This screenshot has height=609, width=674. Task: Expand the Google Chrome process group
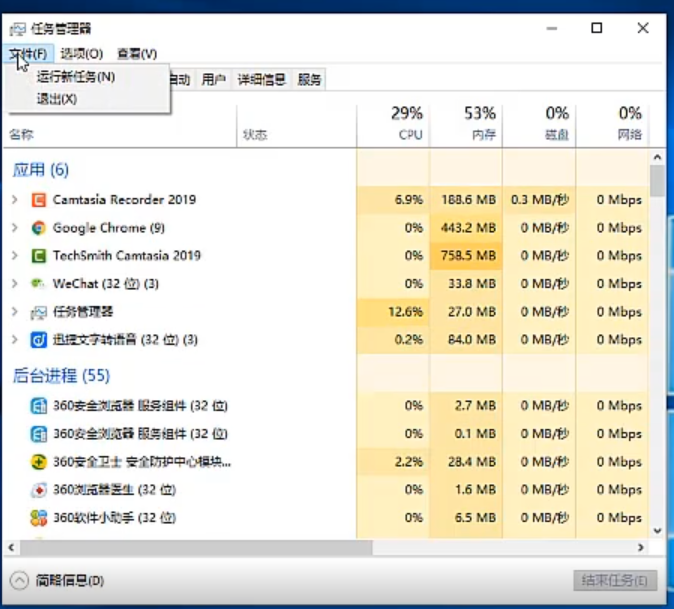(14, 228)
